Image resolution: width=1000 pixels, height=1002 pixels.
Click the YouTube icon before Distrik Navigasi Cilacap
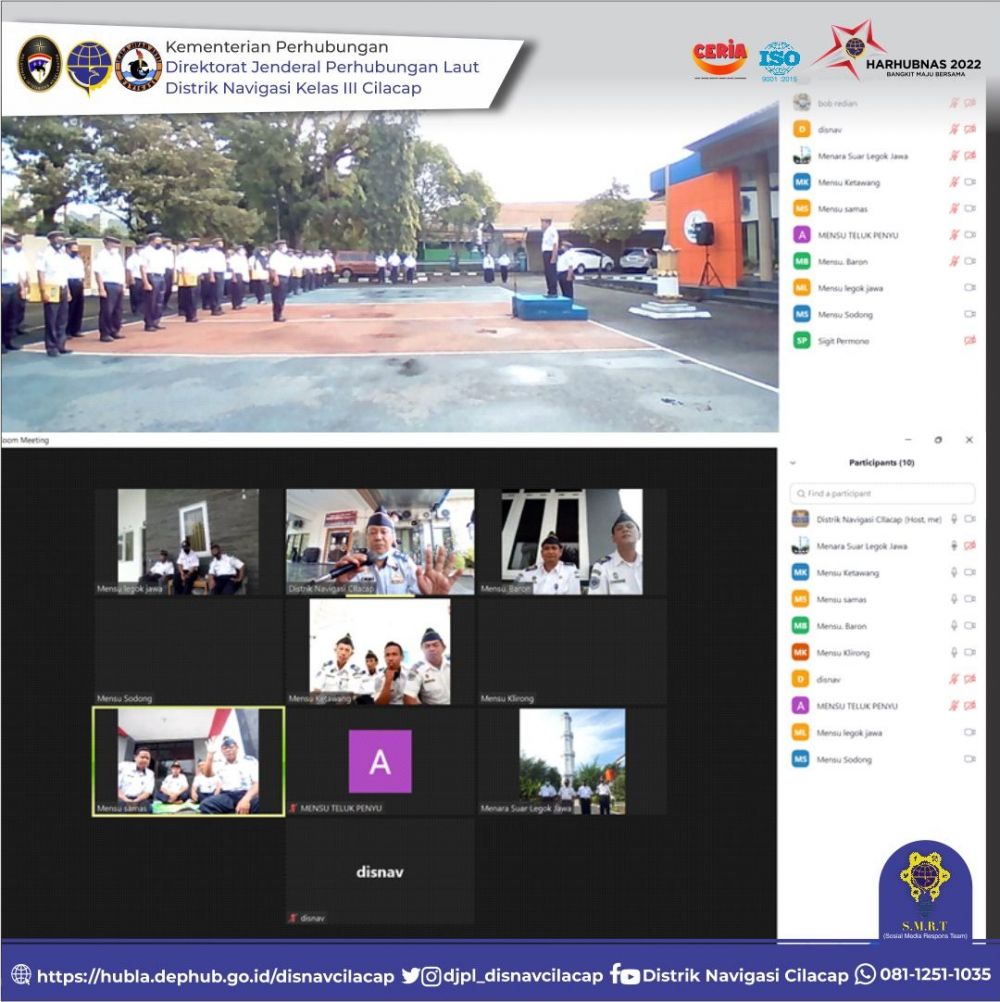[630, 976]
